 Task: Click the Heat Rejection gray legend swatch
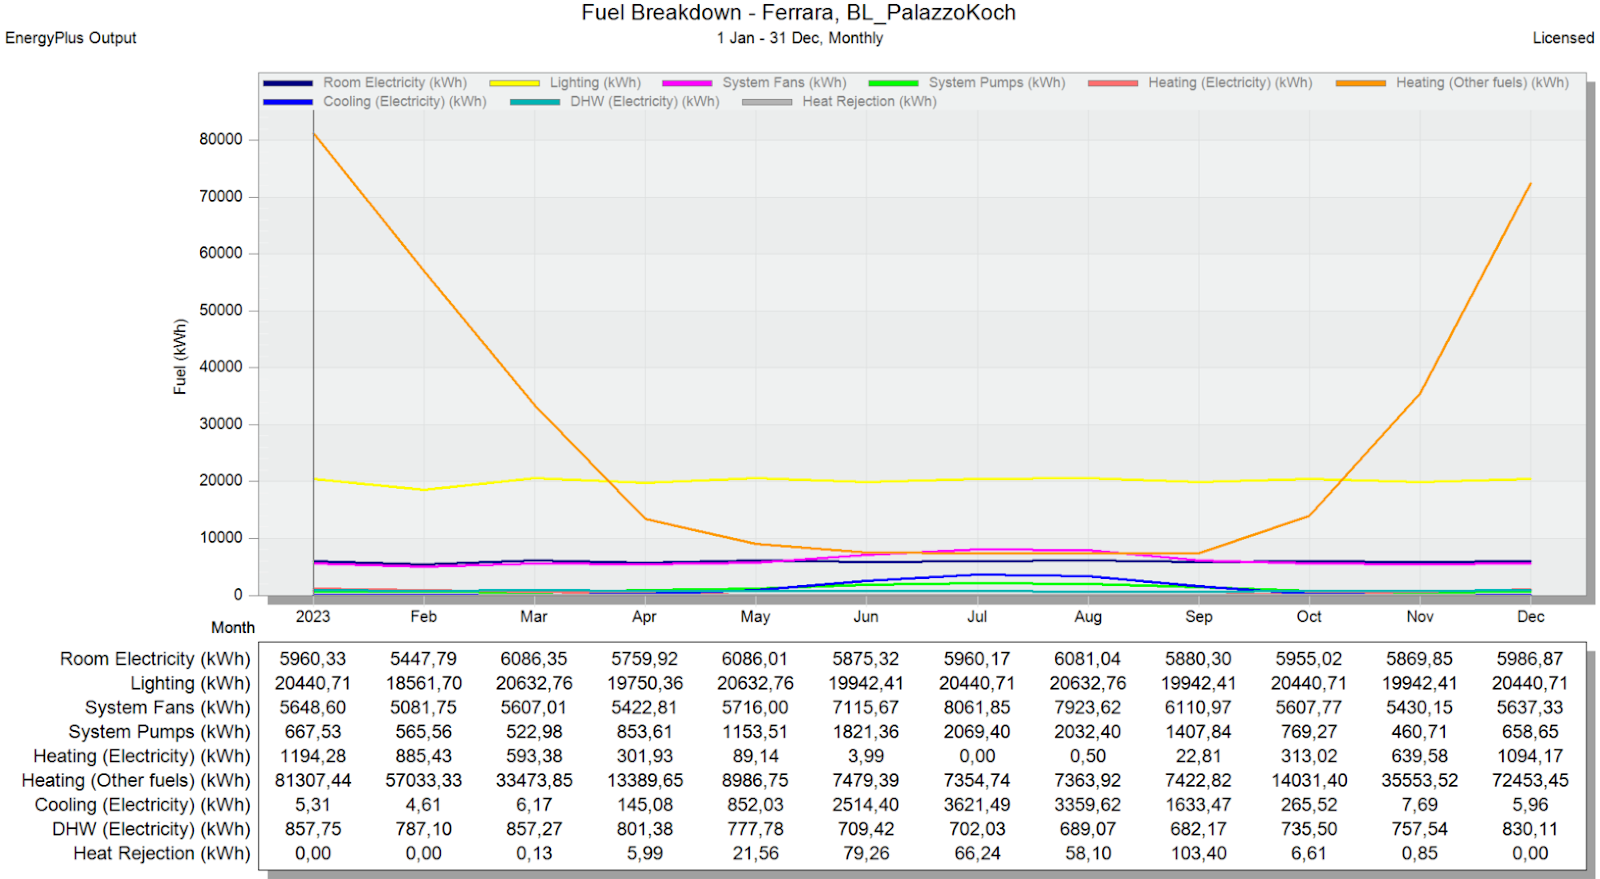pos(767,102)
